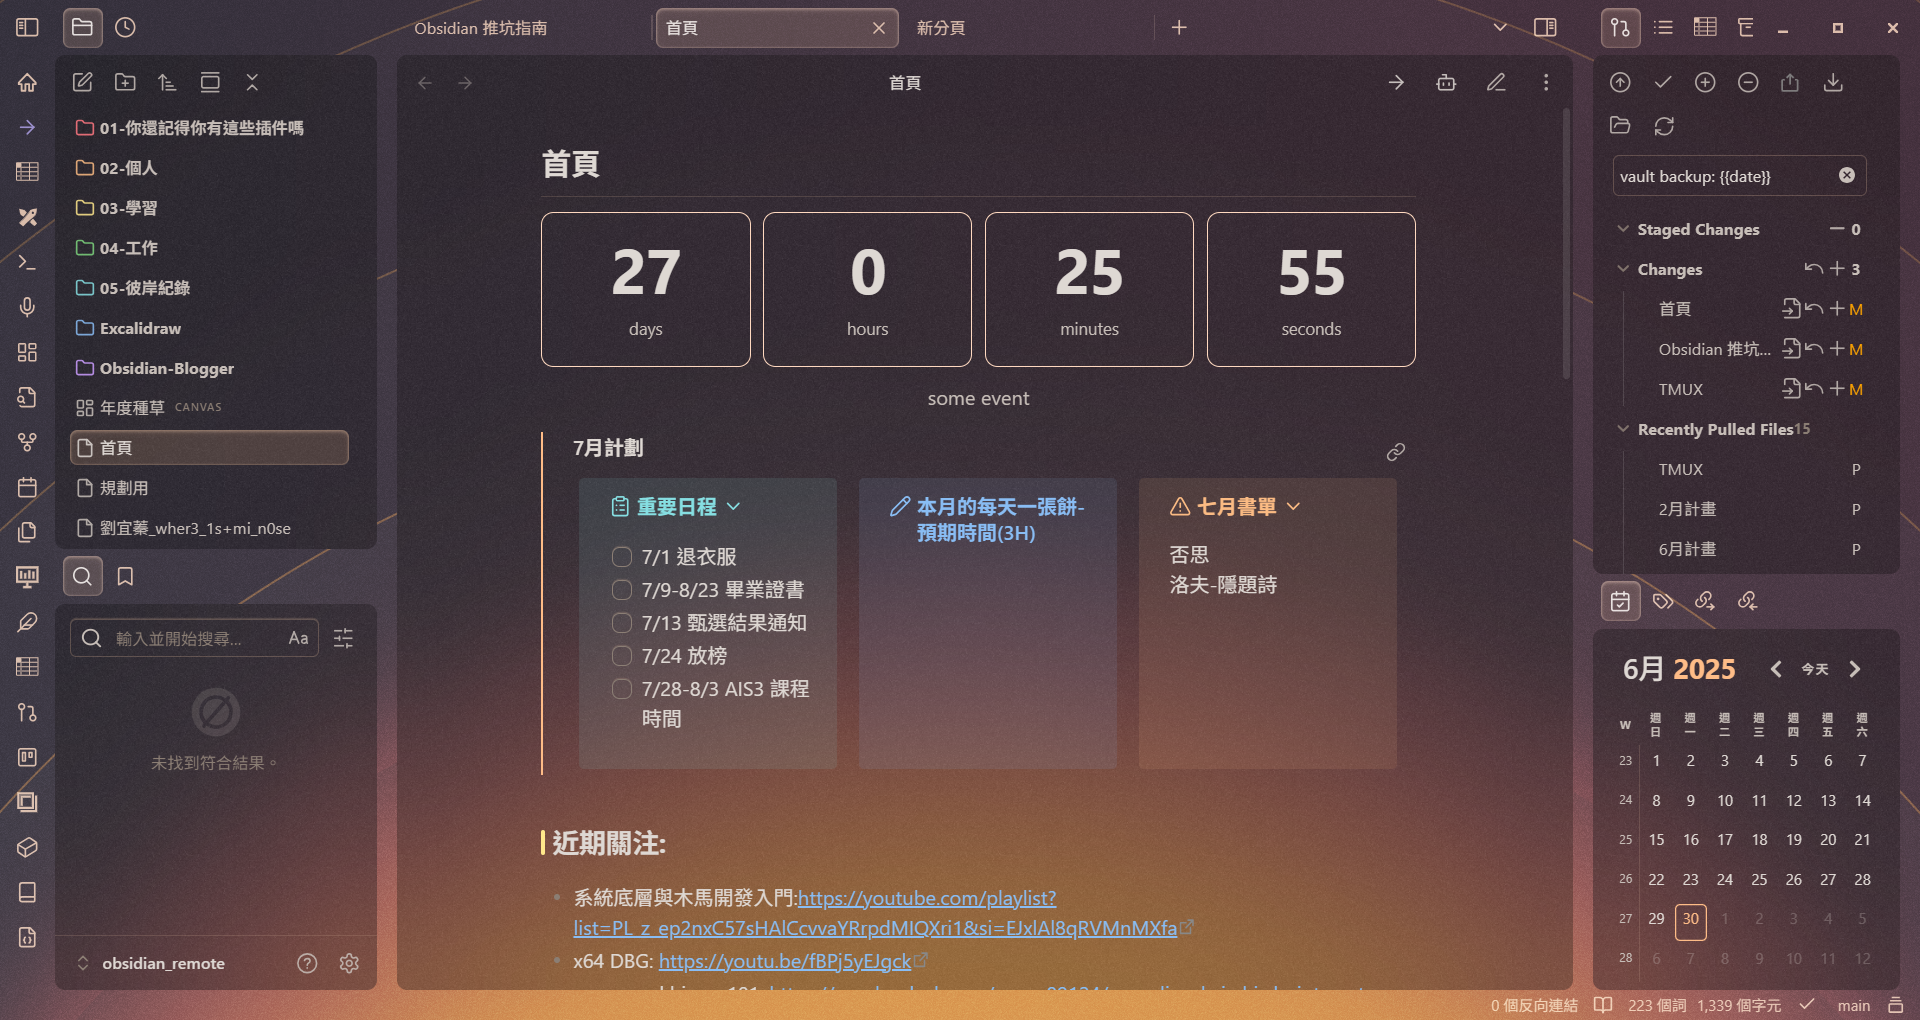Refresh the Git changes view
This screenshot has height=1020, width=1920.
(x=1664, y=126)
